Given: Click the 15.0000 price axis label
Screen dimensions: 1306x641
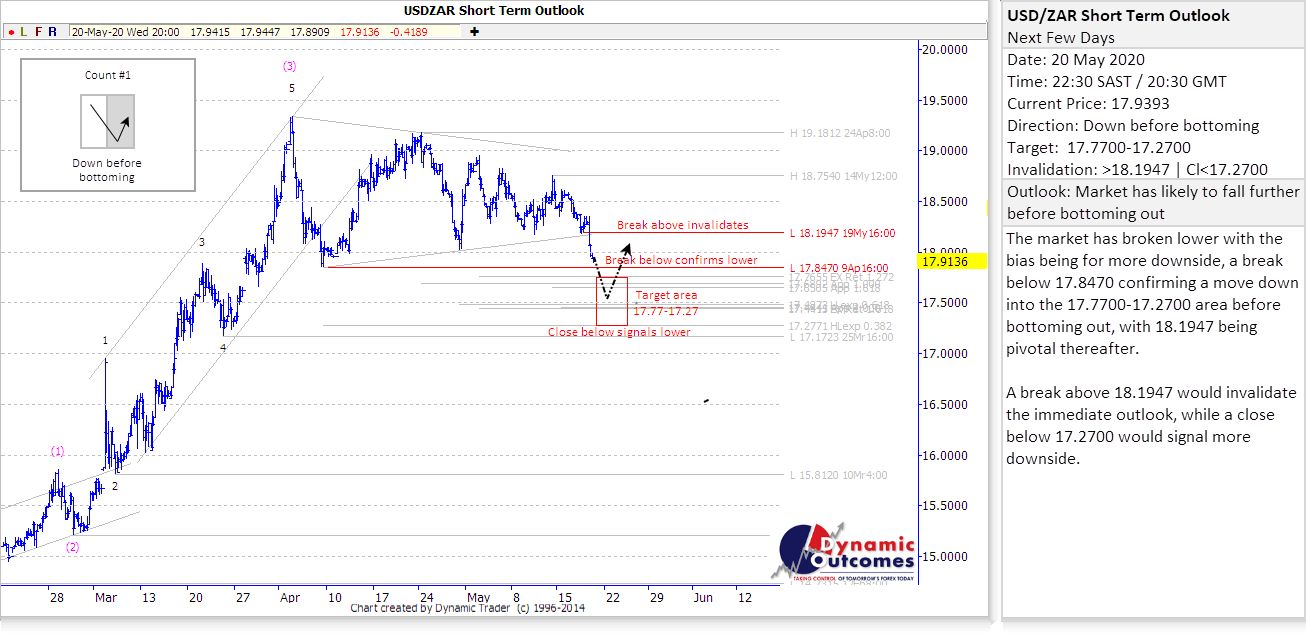Looking at the screenshot, I should [945, 557].
